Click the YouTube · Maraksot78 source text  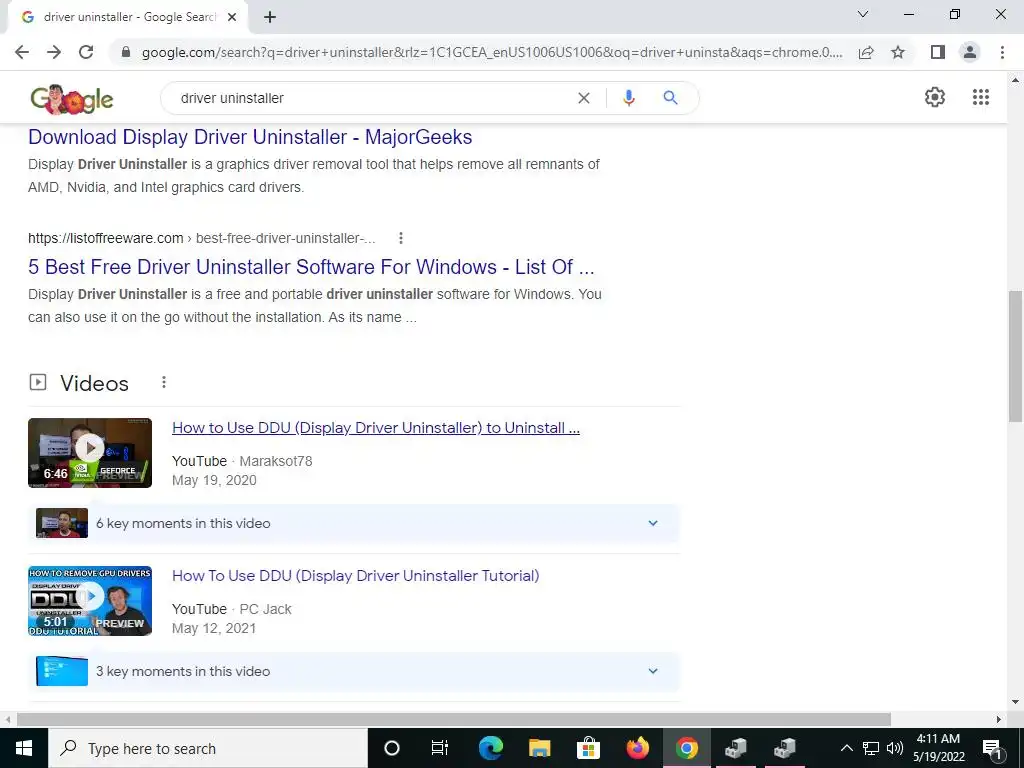[x=242, y=461]
